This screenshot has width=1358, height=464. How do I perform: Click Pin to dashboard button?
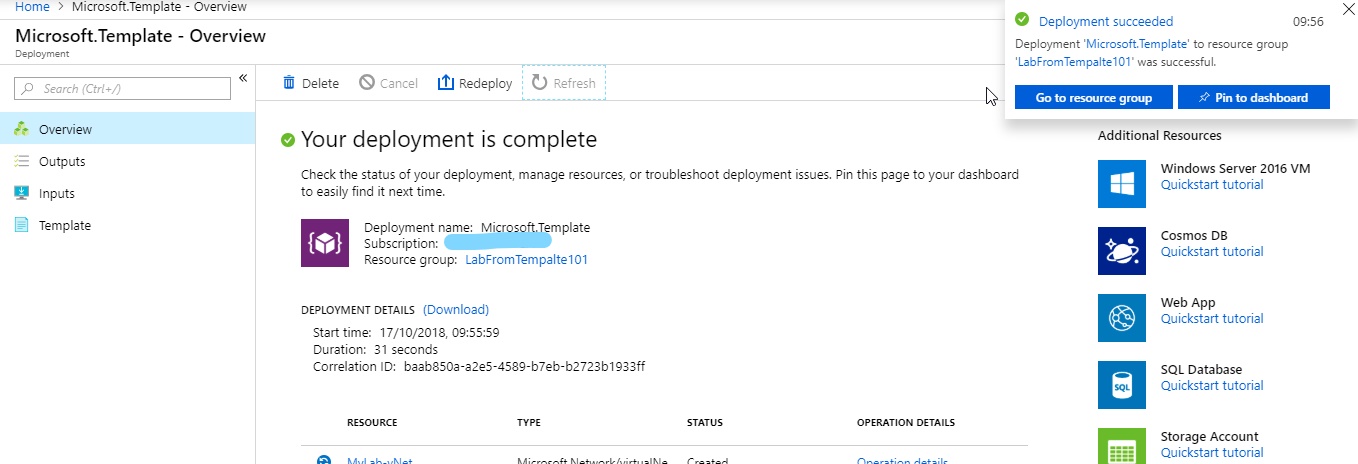(1255, 98)
